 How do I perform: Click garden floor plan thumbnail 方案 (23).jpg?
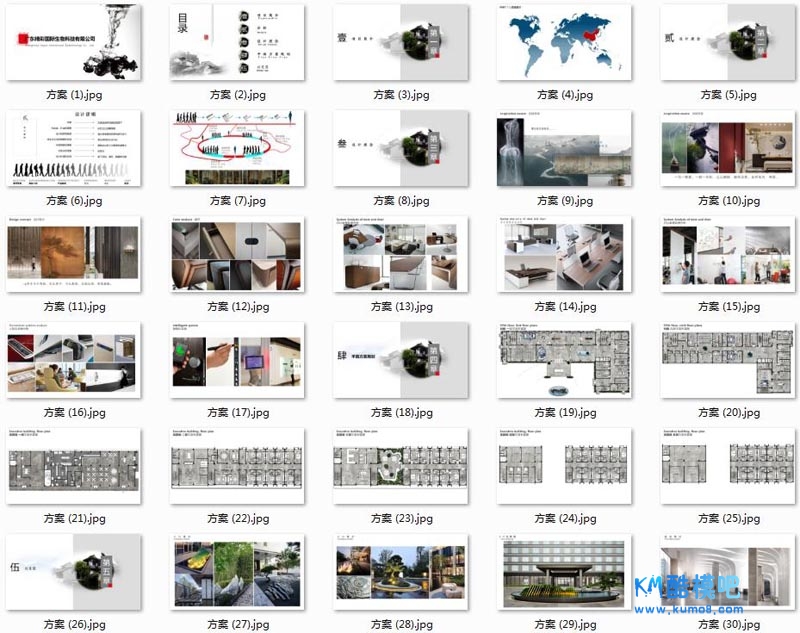400,466
